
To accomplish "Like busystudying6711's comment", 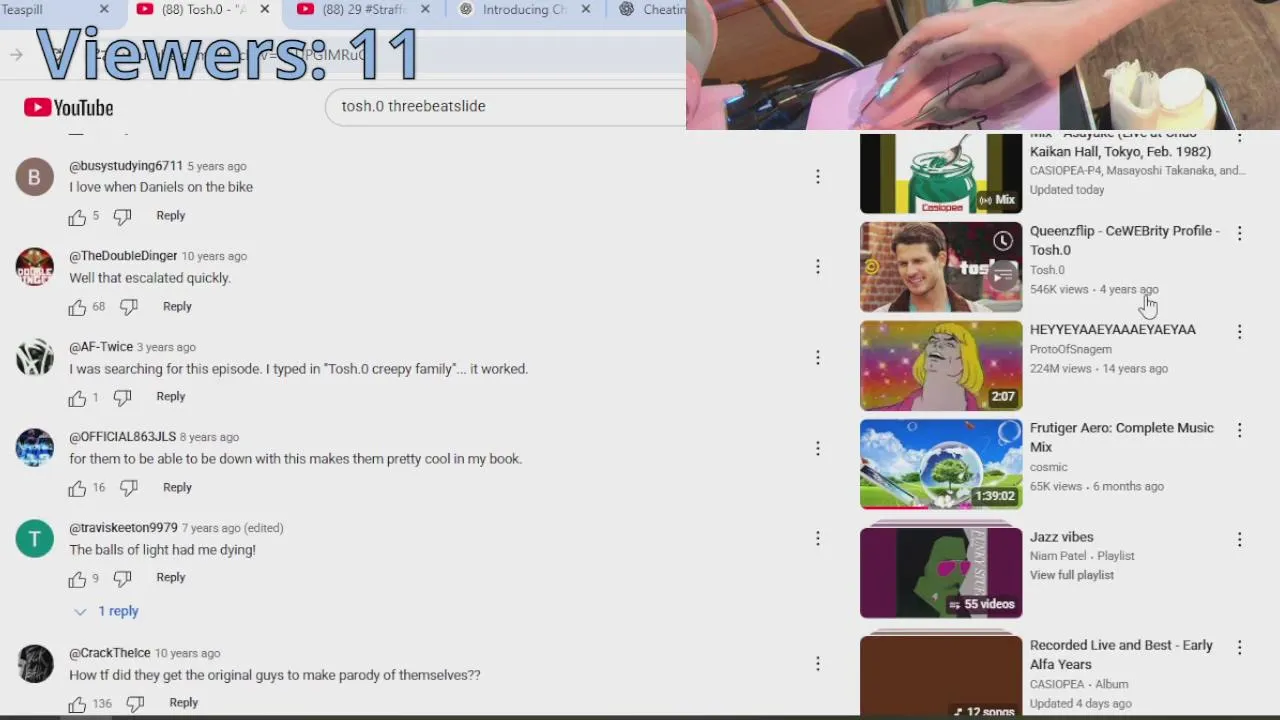I will click(77, 217).
